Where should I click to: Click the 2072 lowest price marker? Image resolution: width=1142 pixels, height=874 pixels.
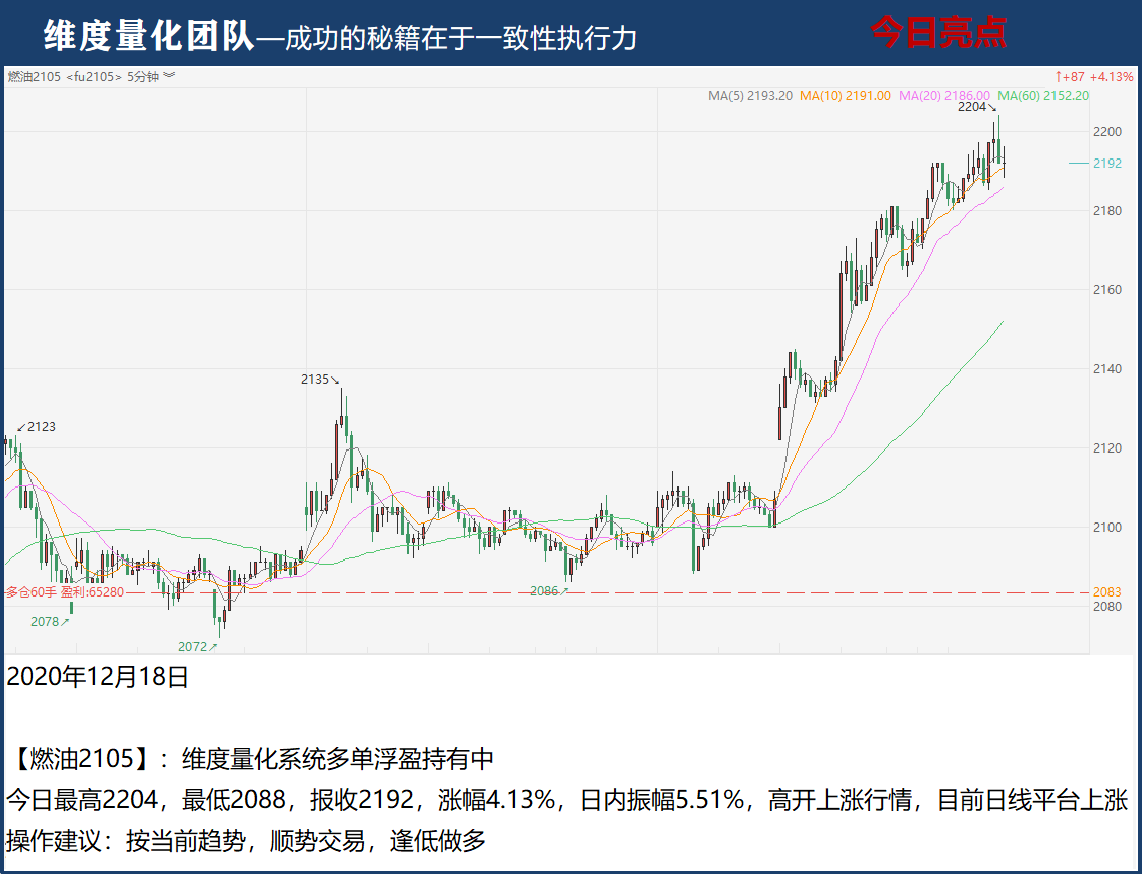coord(193,646)
